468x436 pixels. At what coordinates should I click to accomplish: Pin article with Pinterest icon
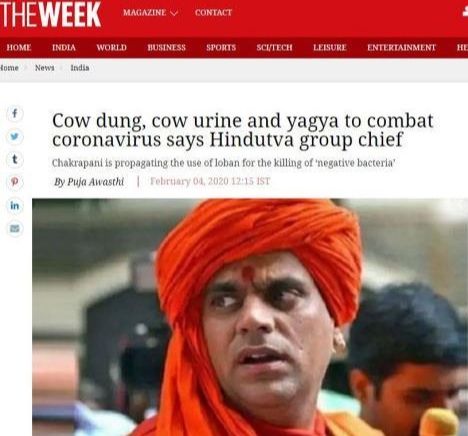(x=15, y=182)
